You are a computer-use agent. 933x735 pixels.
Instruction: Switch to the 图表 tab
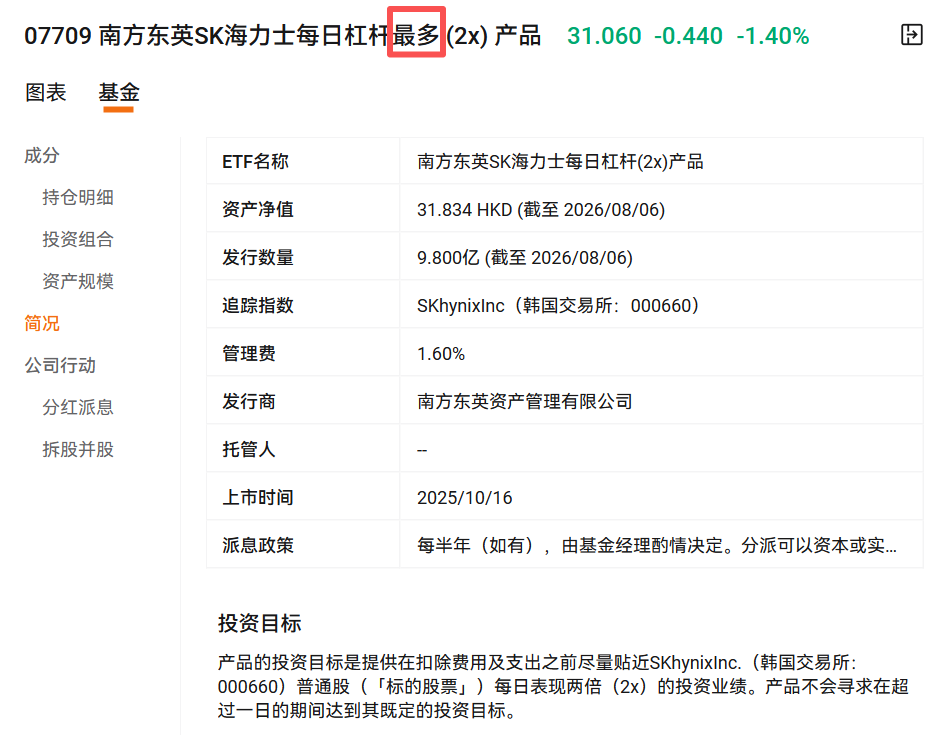point(46,92)
